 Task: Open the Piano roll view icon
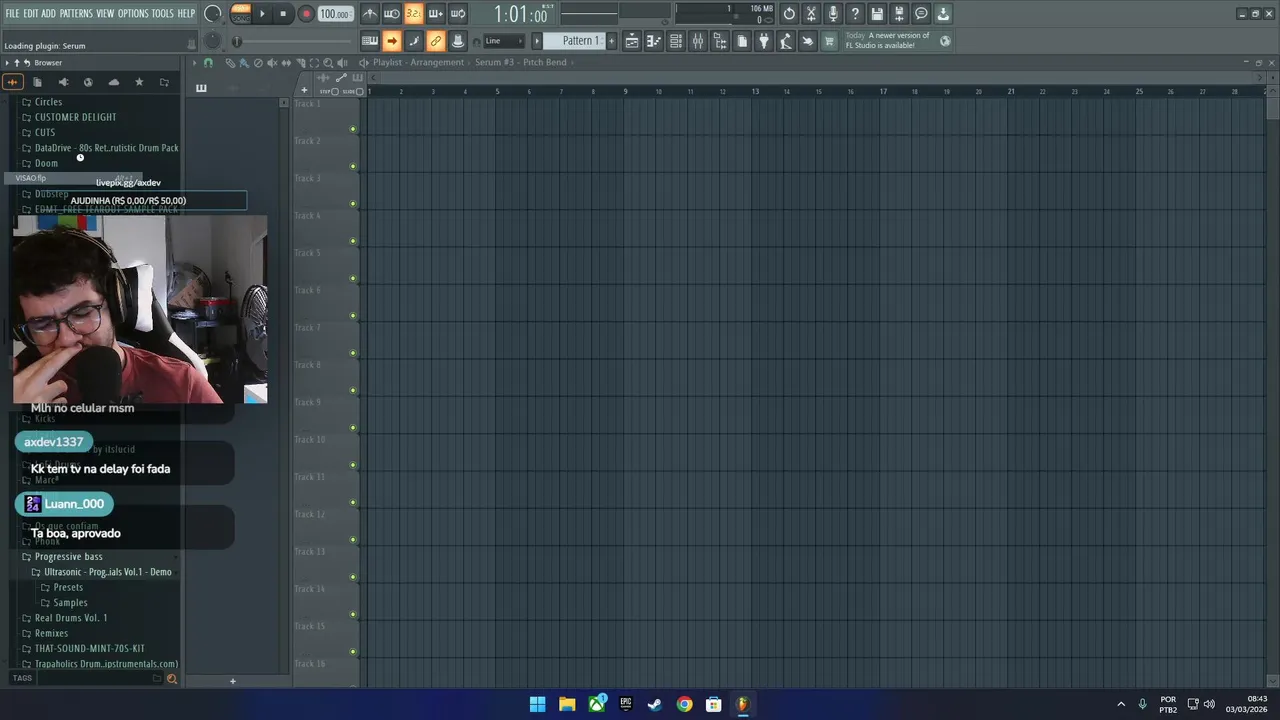pos(654,41)
